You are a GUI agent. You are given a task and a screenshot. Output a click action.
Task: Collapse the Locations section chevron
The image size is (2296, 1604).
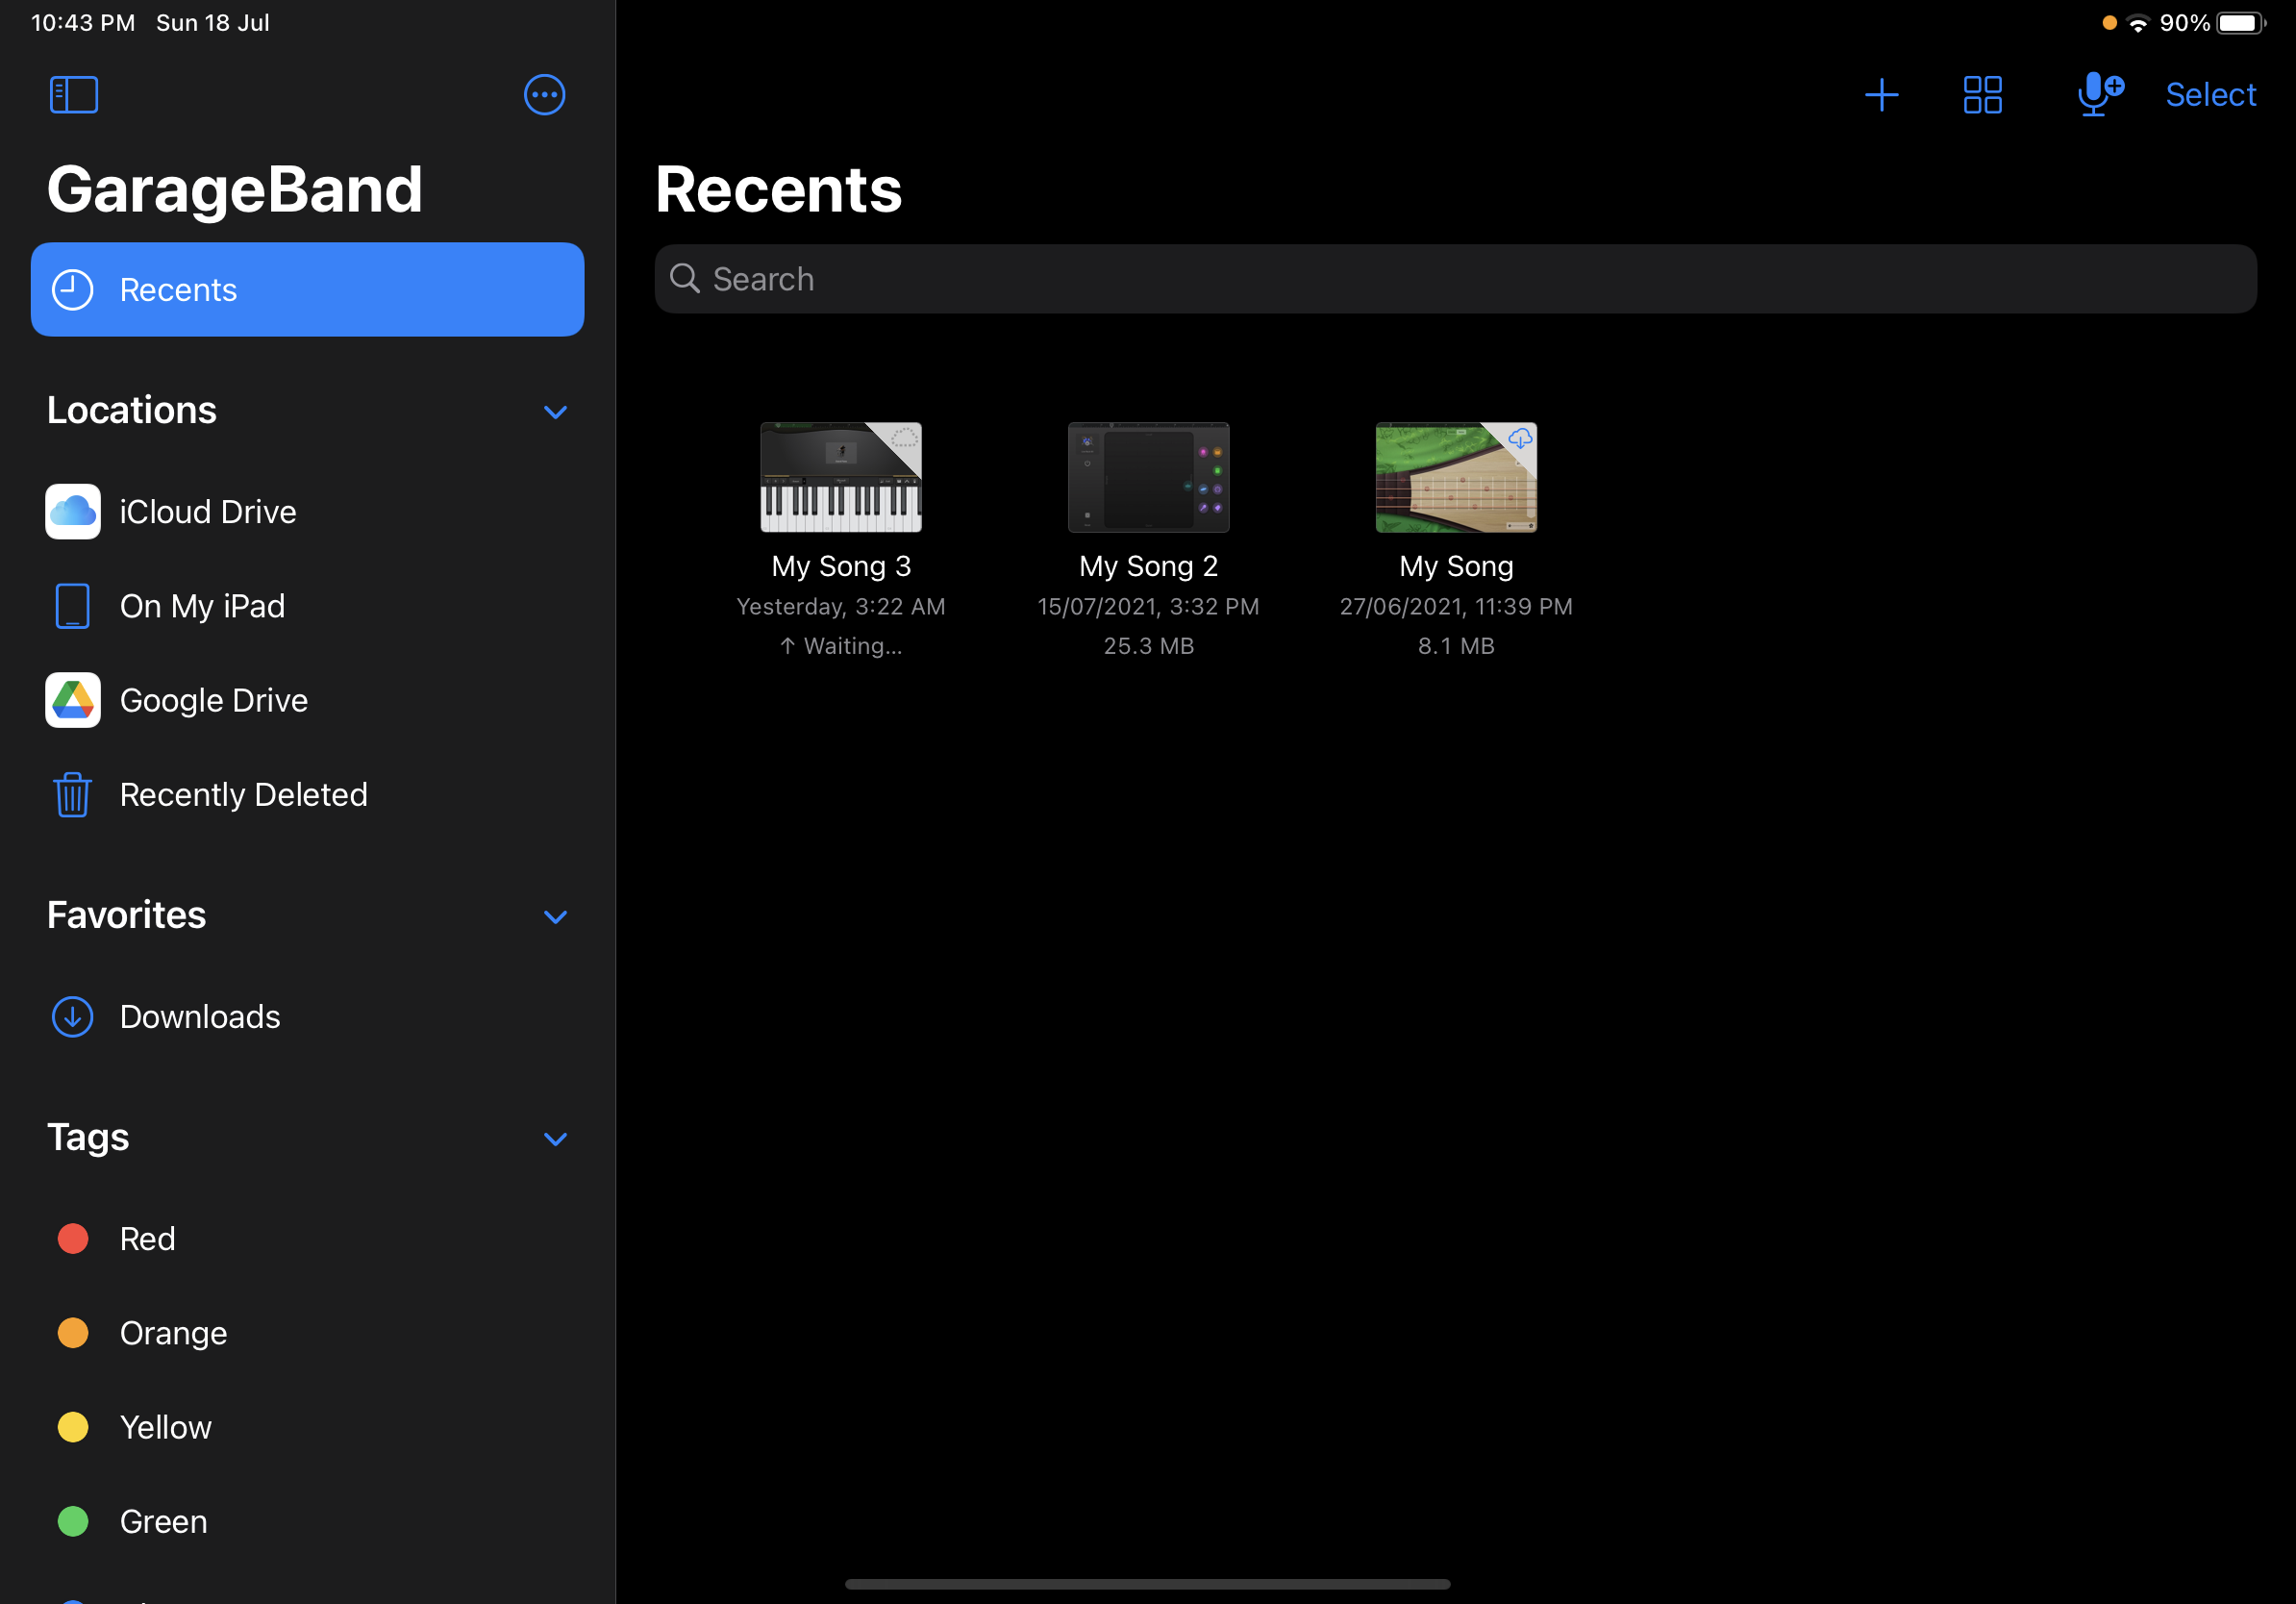point(555,412)
